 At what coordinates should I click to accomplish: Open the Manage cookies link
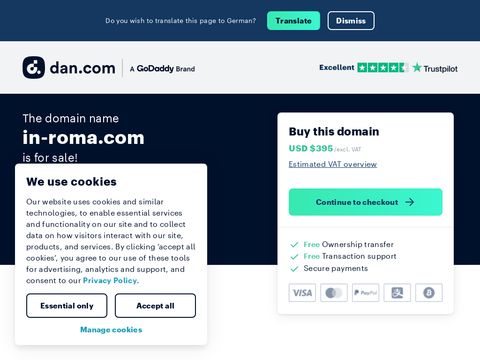point(111,330)
